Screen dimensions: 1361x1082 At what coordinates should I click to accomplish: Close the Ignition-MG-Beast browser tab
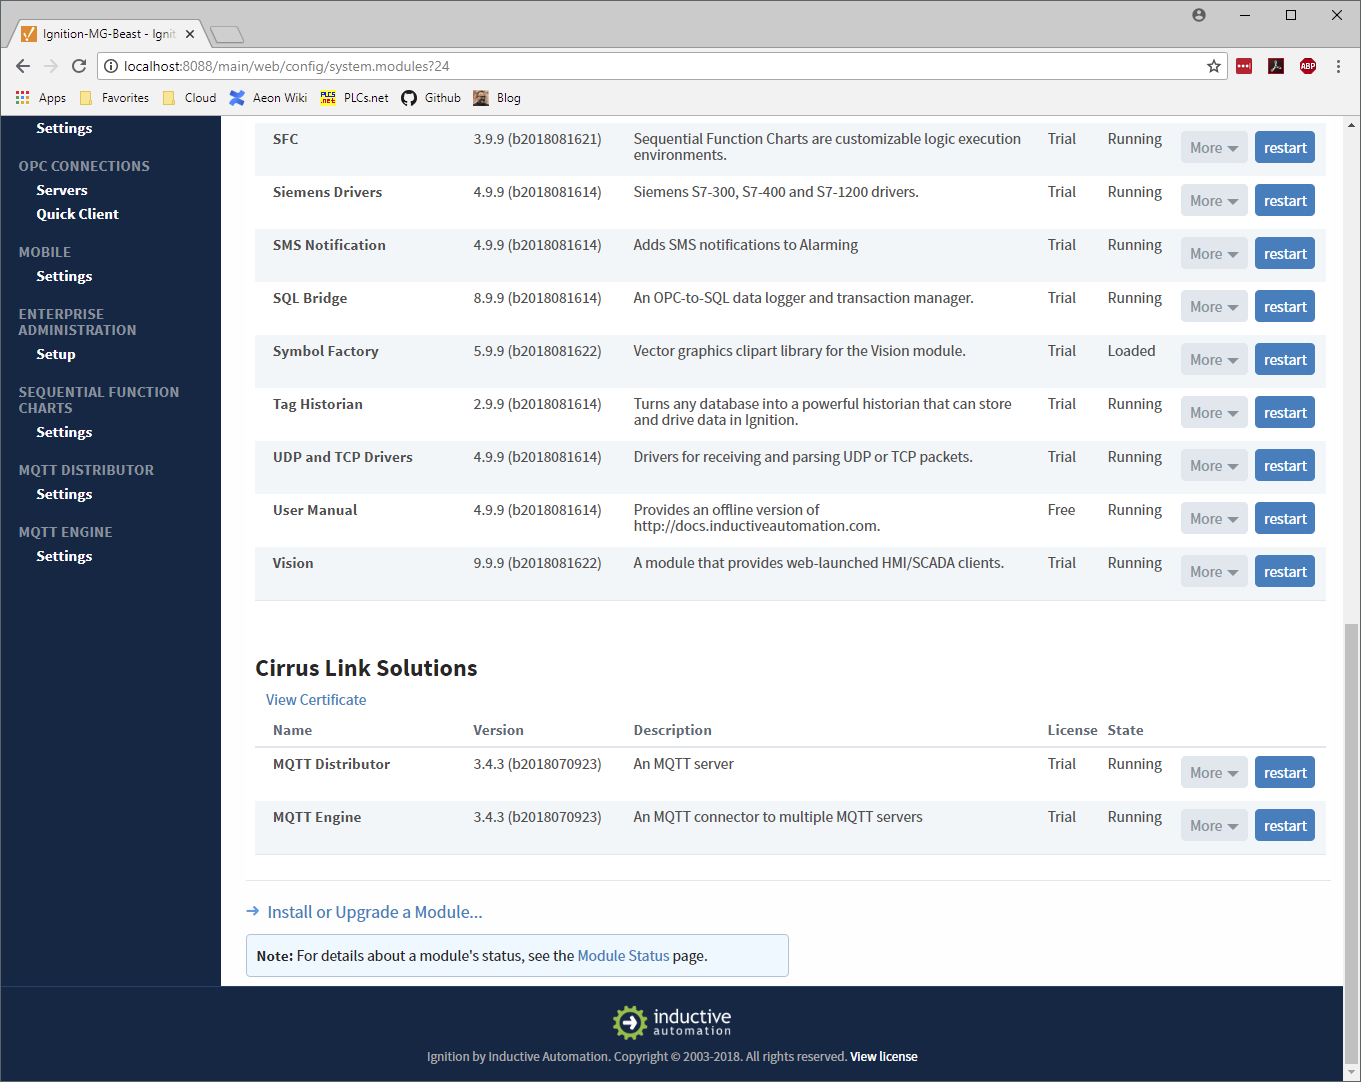(x=190, y=34)
